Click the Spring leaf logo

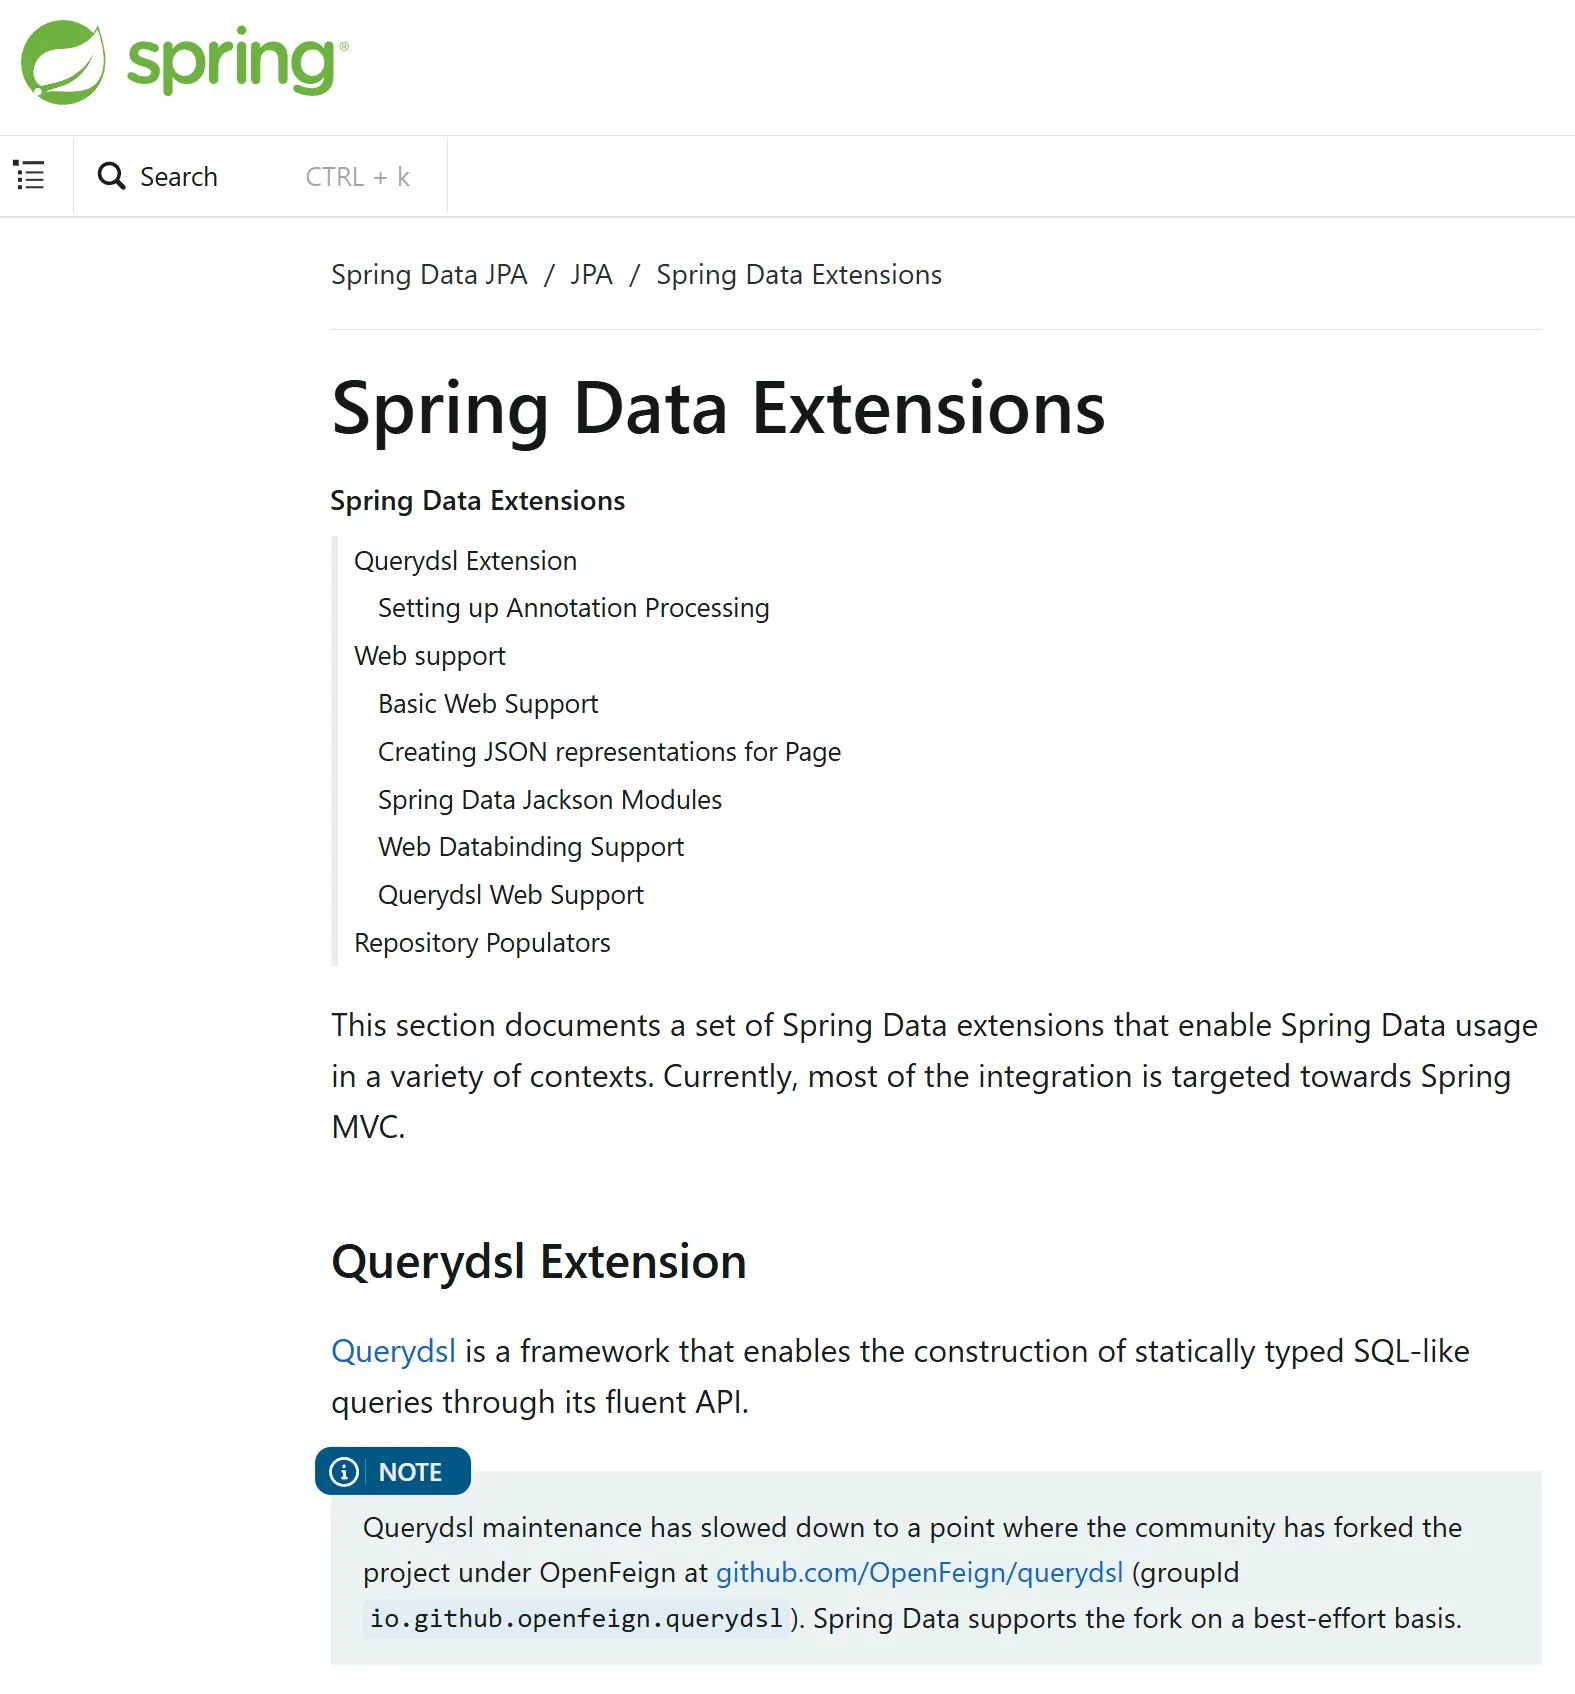click(x=63, y=62)
